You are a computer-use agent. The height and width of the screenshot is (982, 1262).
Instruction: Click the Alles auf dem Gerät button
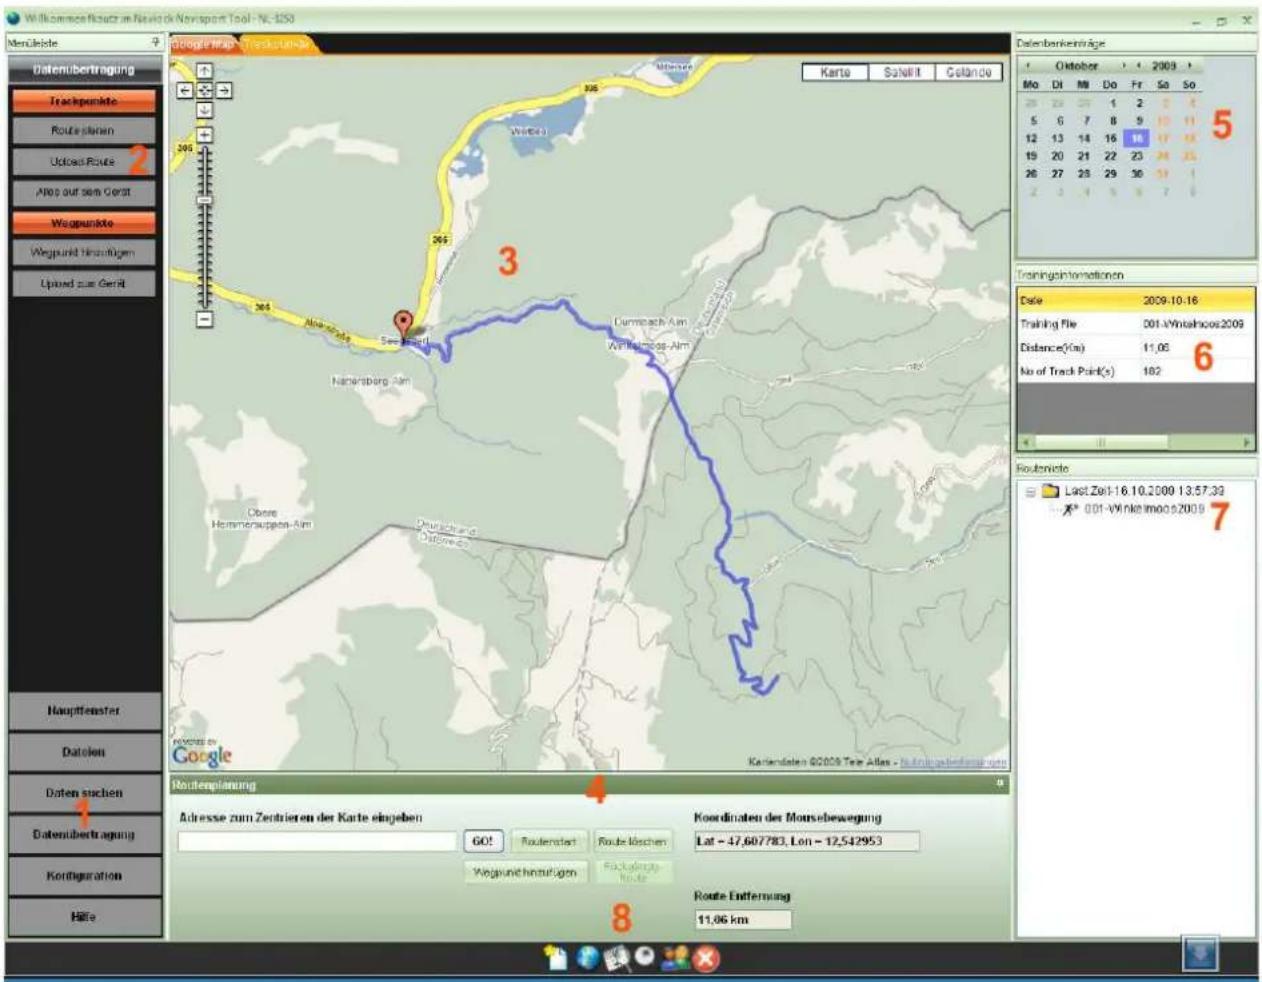tap(84, 192)
